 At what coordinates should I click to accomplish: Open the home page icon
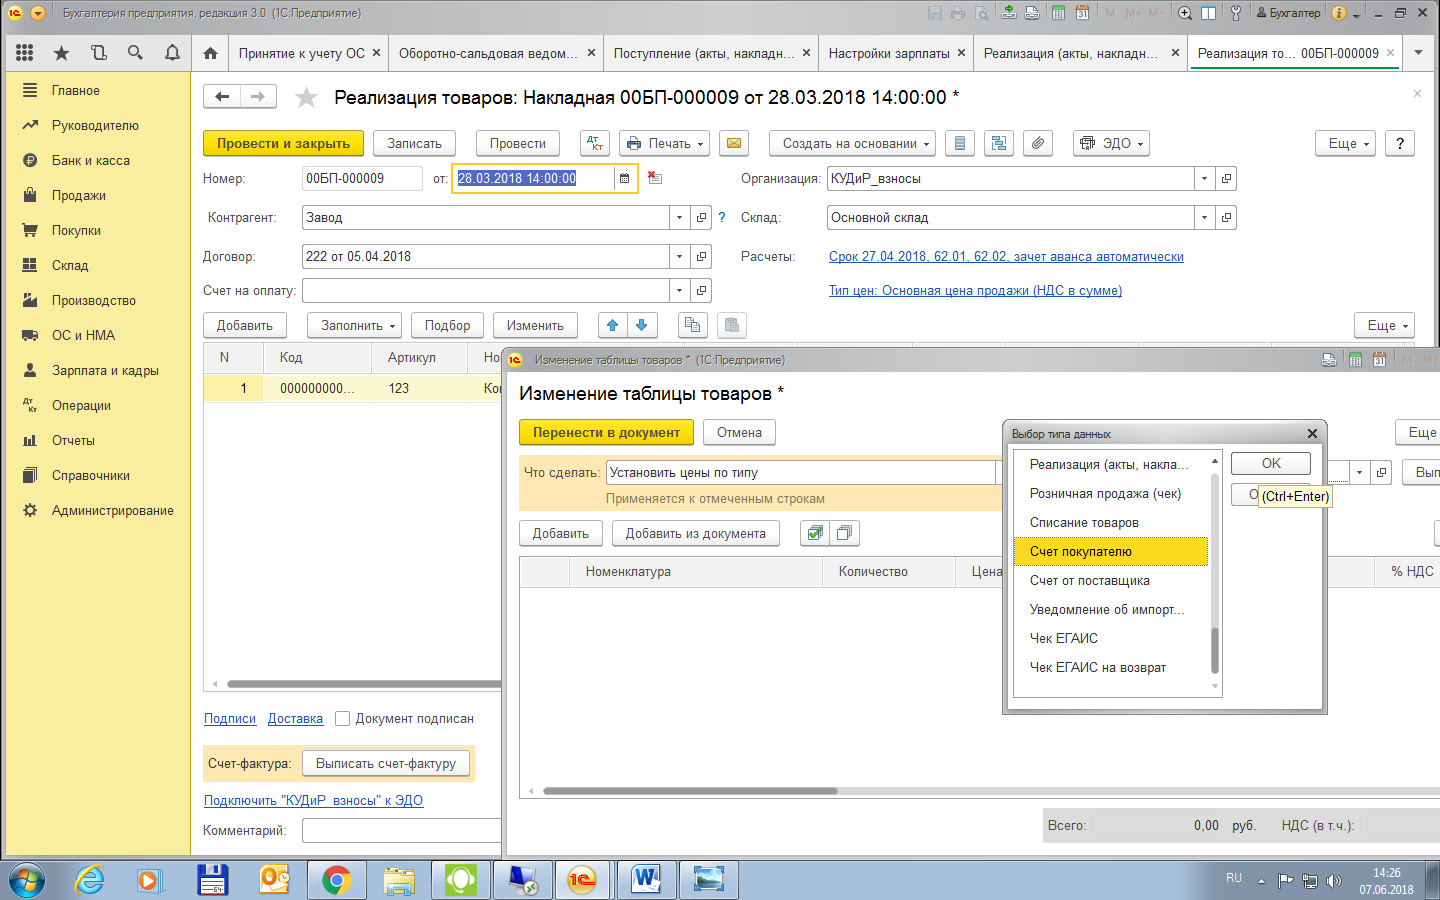pyautogui.click(x=210, y=53)
